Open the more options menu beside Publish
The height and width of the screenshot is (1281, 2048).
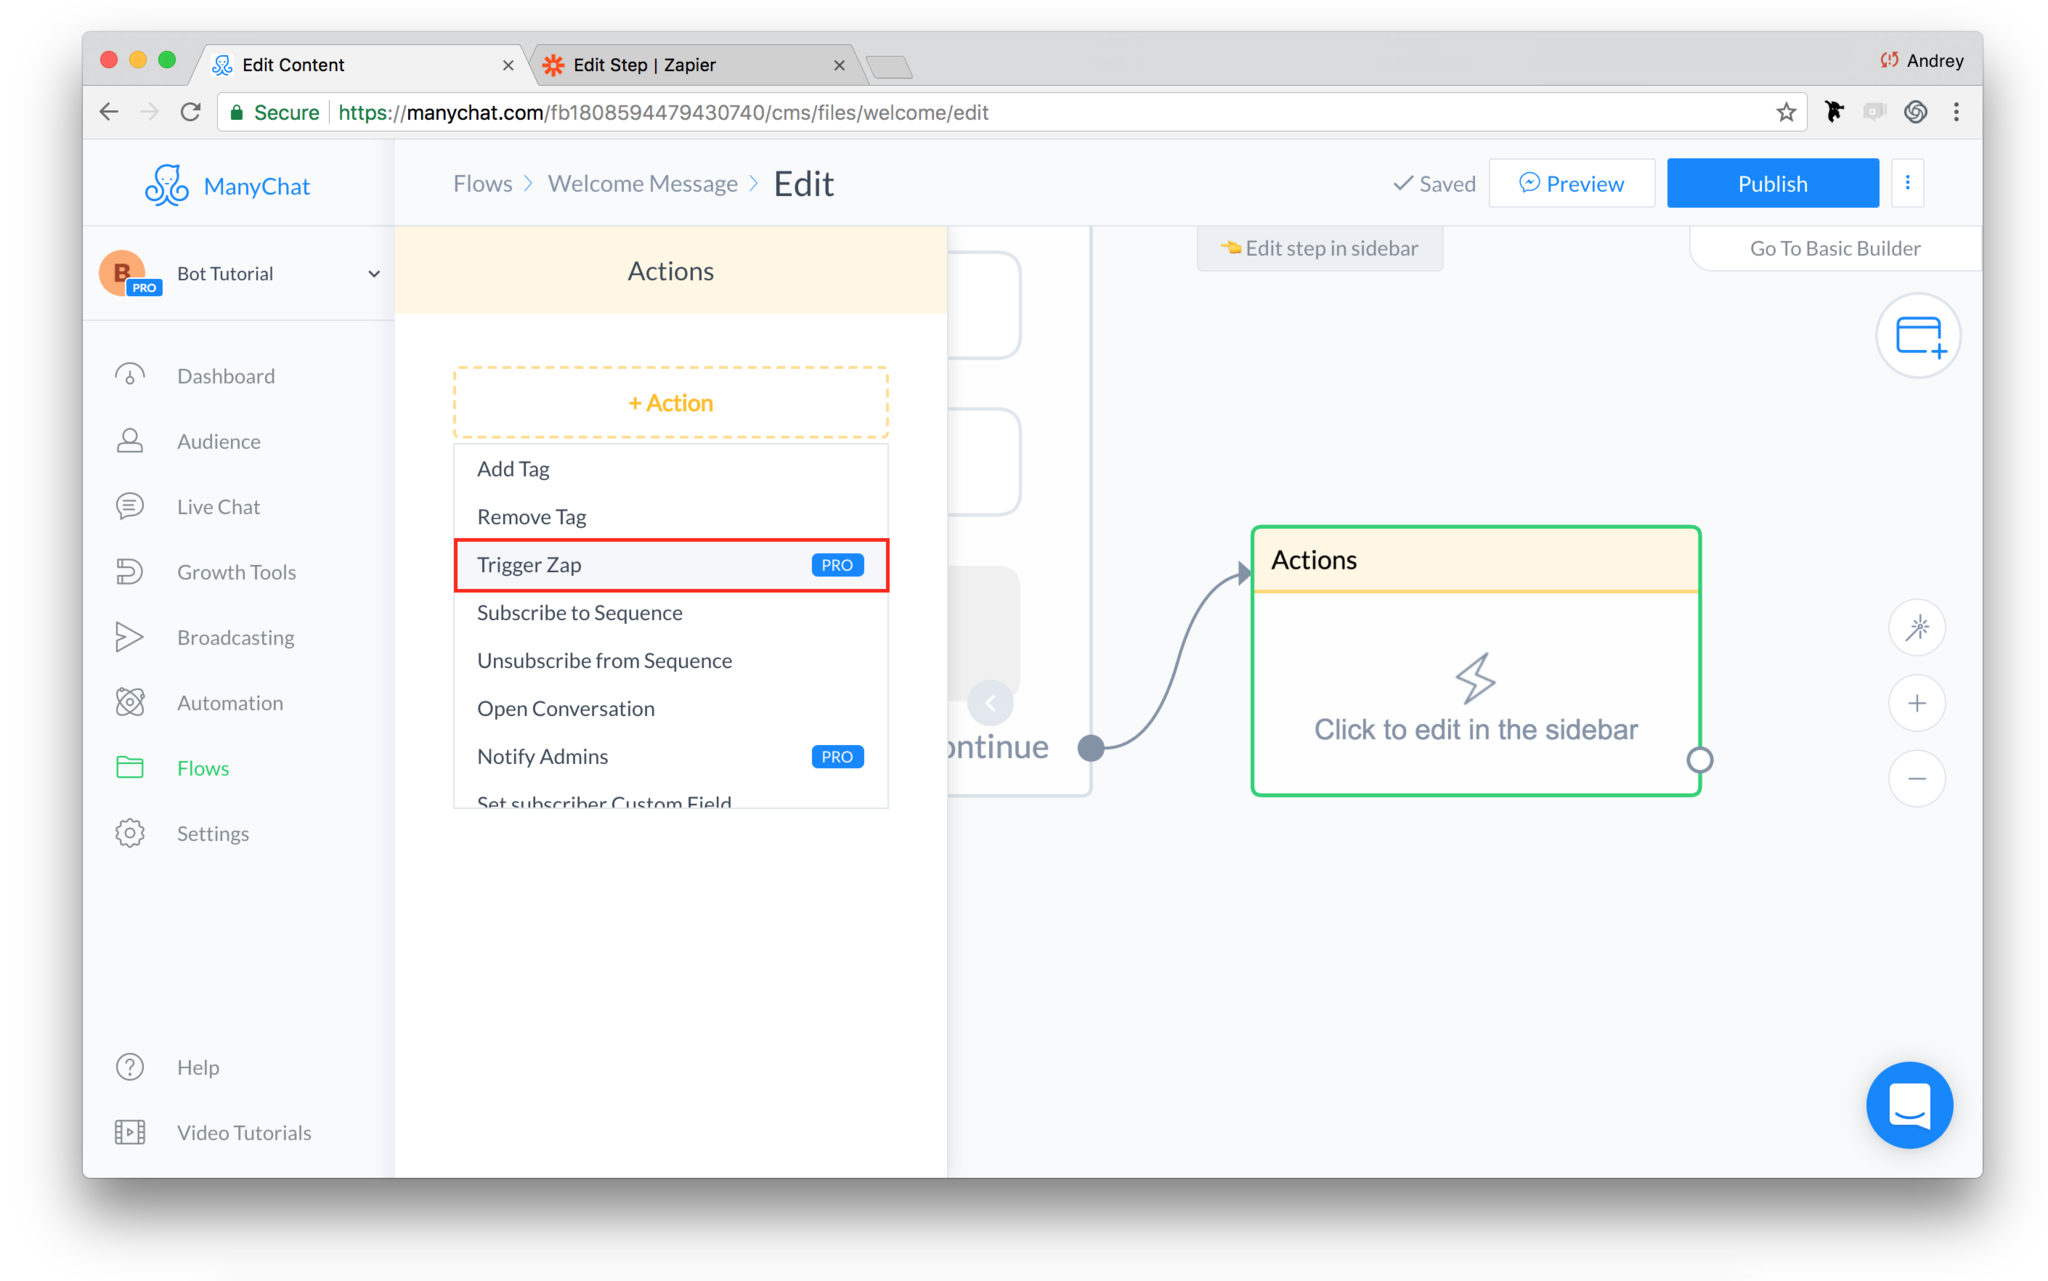(x=1907, y=183)
